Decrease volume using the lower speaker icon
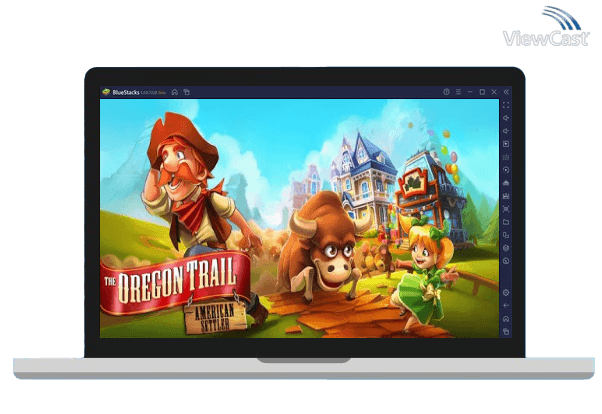 click(506, 131)
